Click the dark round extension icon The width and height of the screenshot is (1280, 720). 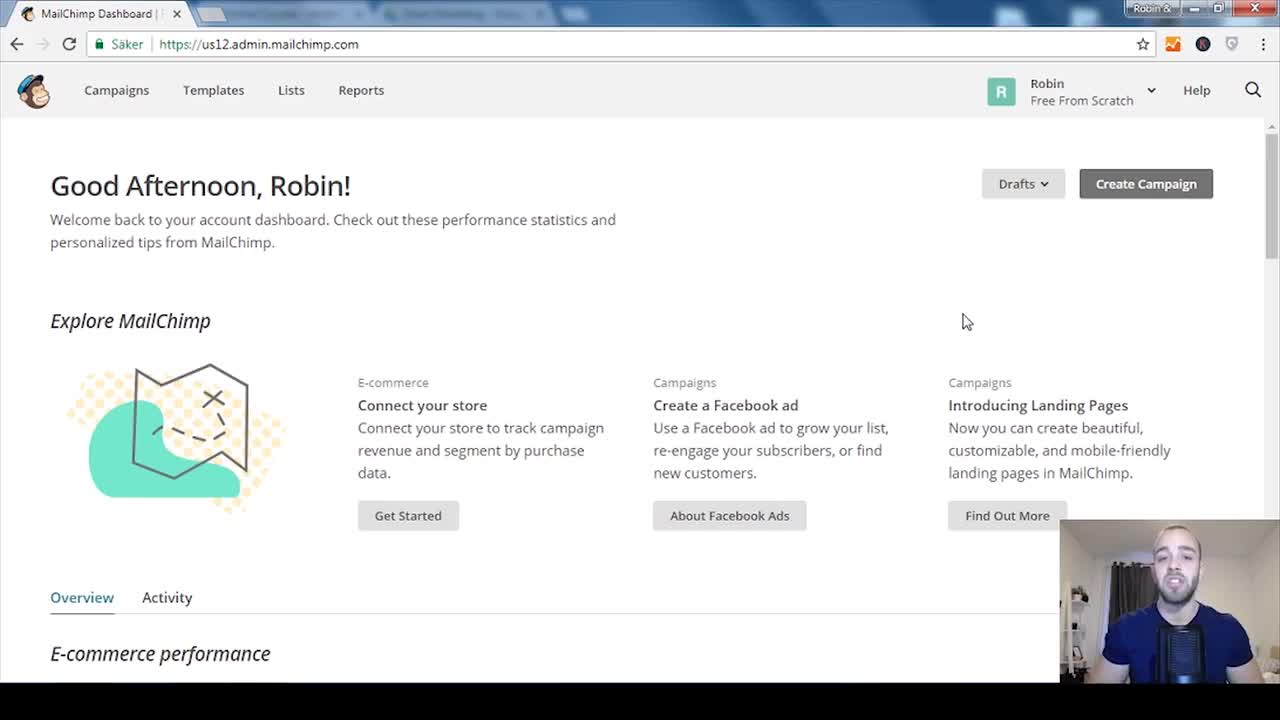(x=1203, y=44)
